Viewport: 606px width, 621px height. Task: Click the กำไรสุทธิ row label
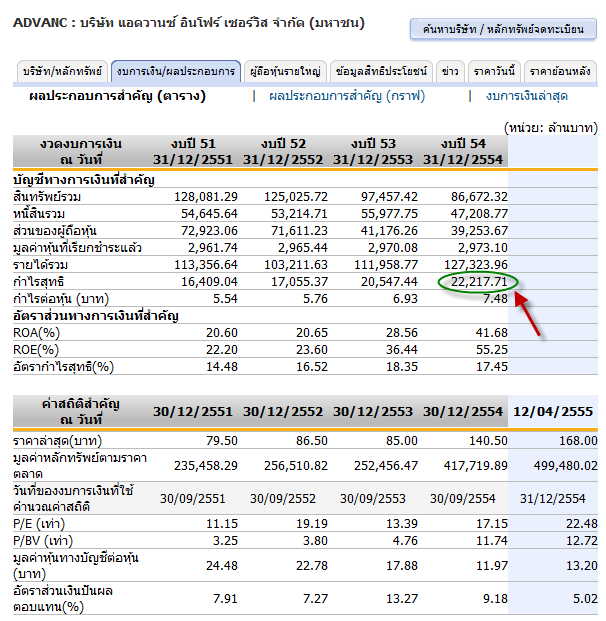click(38, 282)
